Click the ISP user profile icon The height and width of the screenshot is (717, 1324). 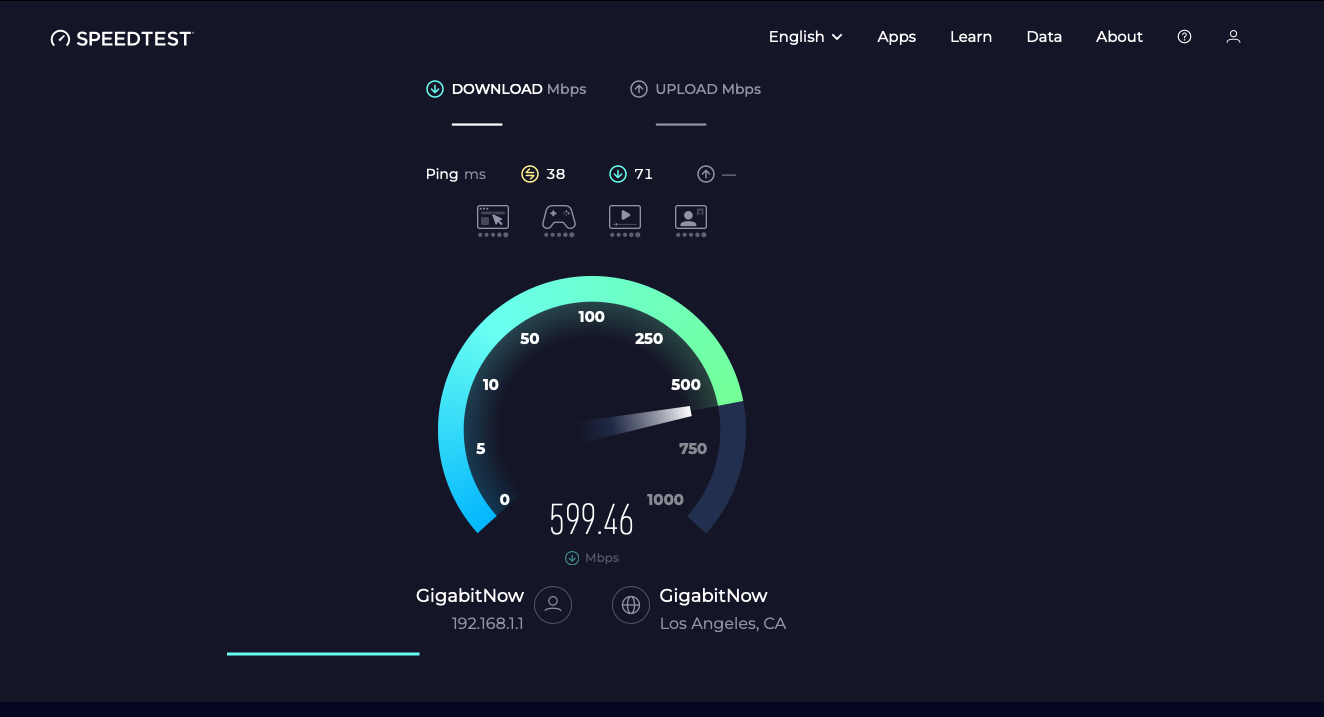(553, 605)
